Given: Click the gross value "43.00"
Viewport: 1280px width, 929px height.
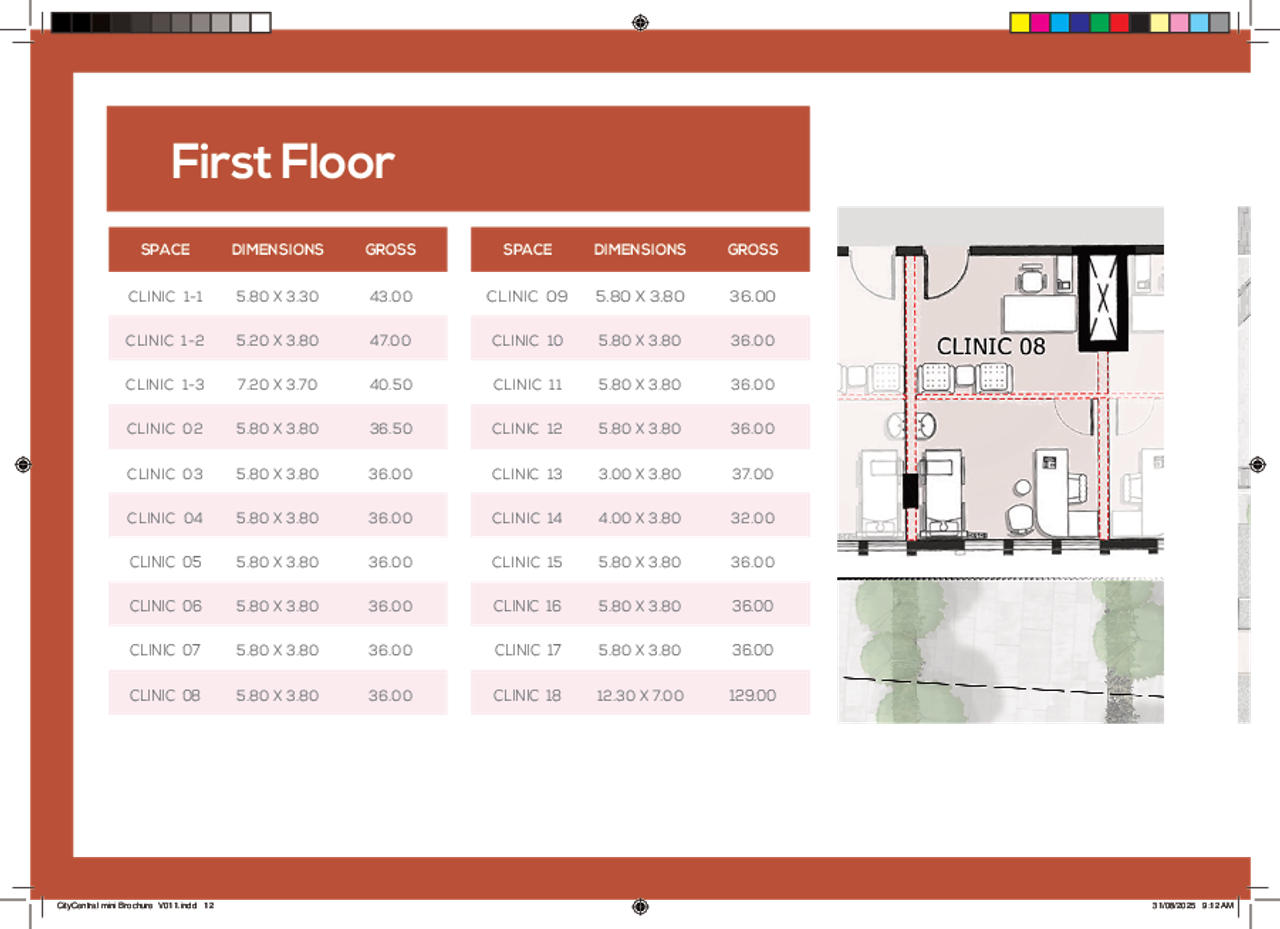Looking at the screenshot, I should pyautogui.click(x=390, y=297).
